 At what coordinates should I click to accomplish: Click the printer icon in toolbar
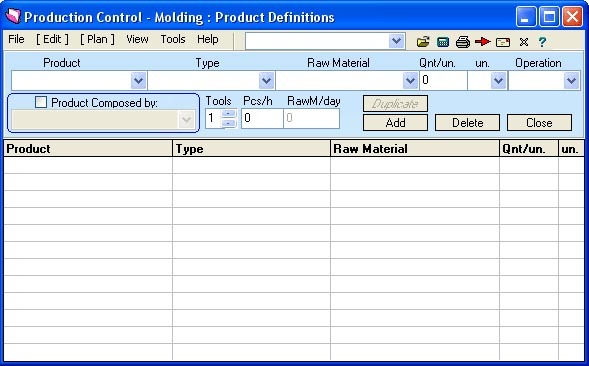[x=463, y=42]
